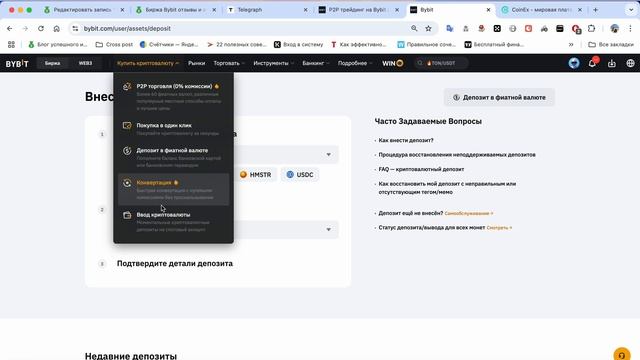Open Смотреть link for deposit status
This screenshot has height=360, width=640.
pyautogui.click(x=499, y=228)
